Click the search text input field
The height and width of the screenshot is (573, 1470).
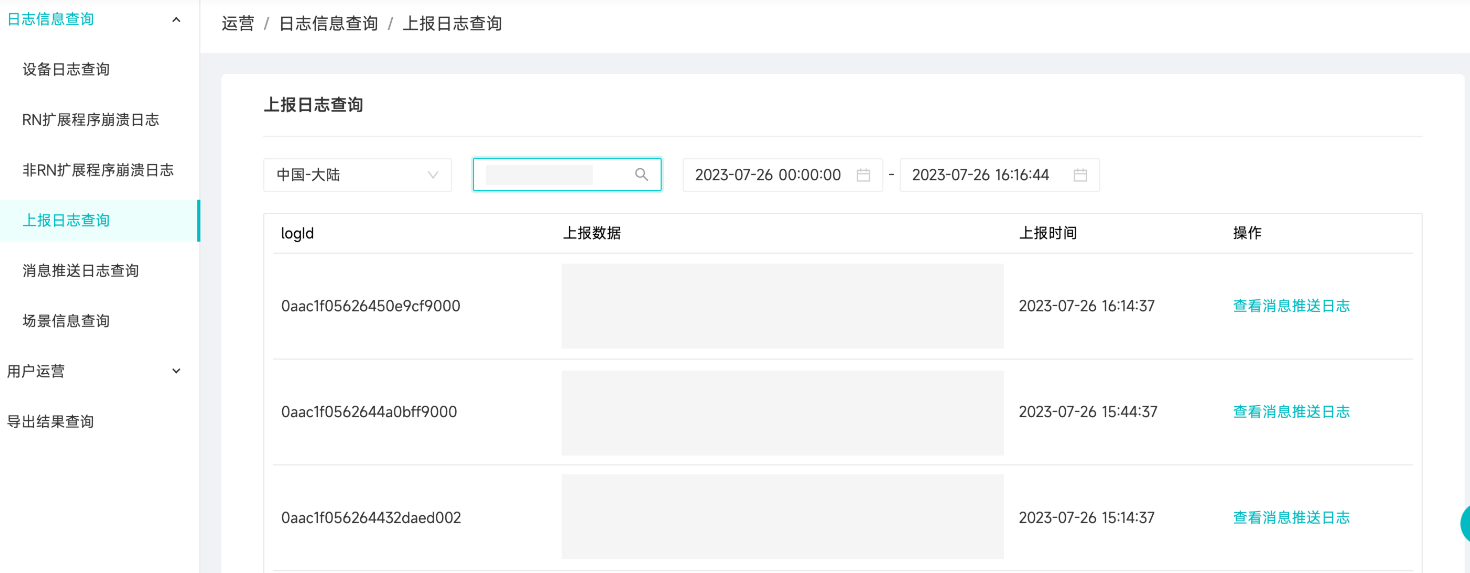click(x=550, y=175)
